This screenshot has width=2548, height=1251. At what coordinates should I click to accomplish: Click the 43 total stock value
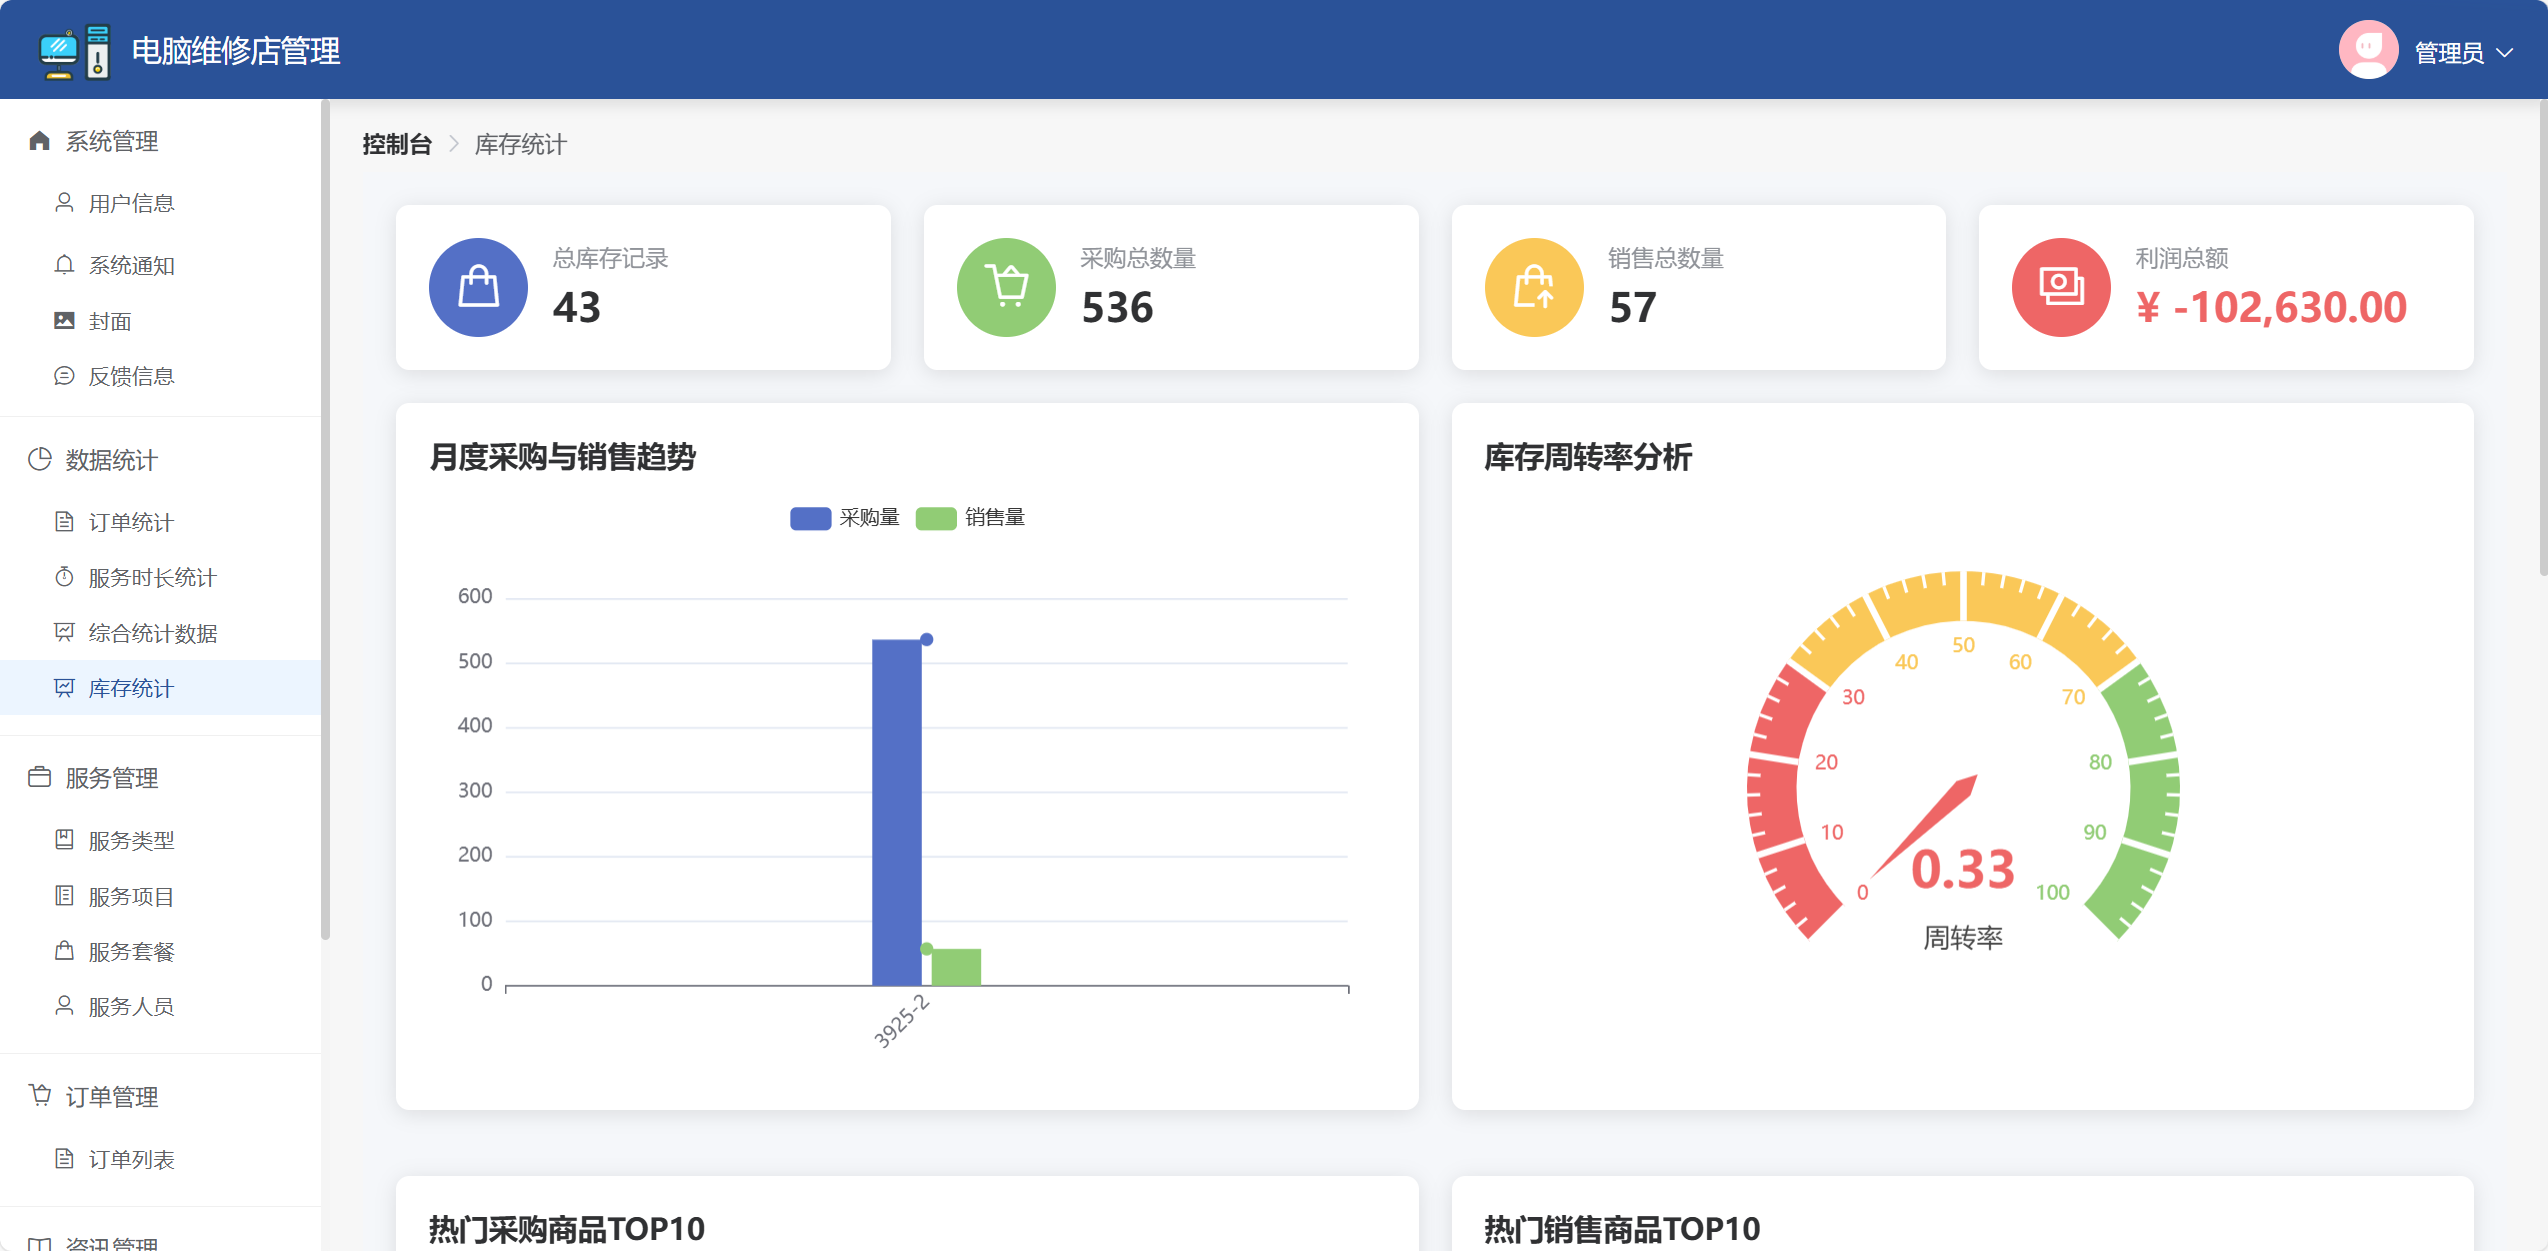click(x=577, y=307)
